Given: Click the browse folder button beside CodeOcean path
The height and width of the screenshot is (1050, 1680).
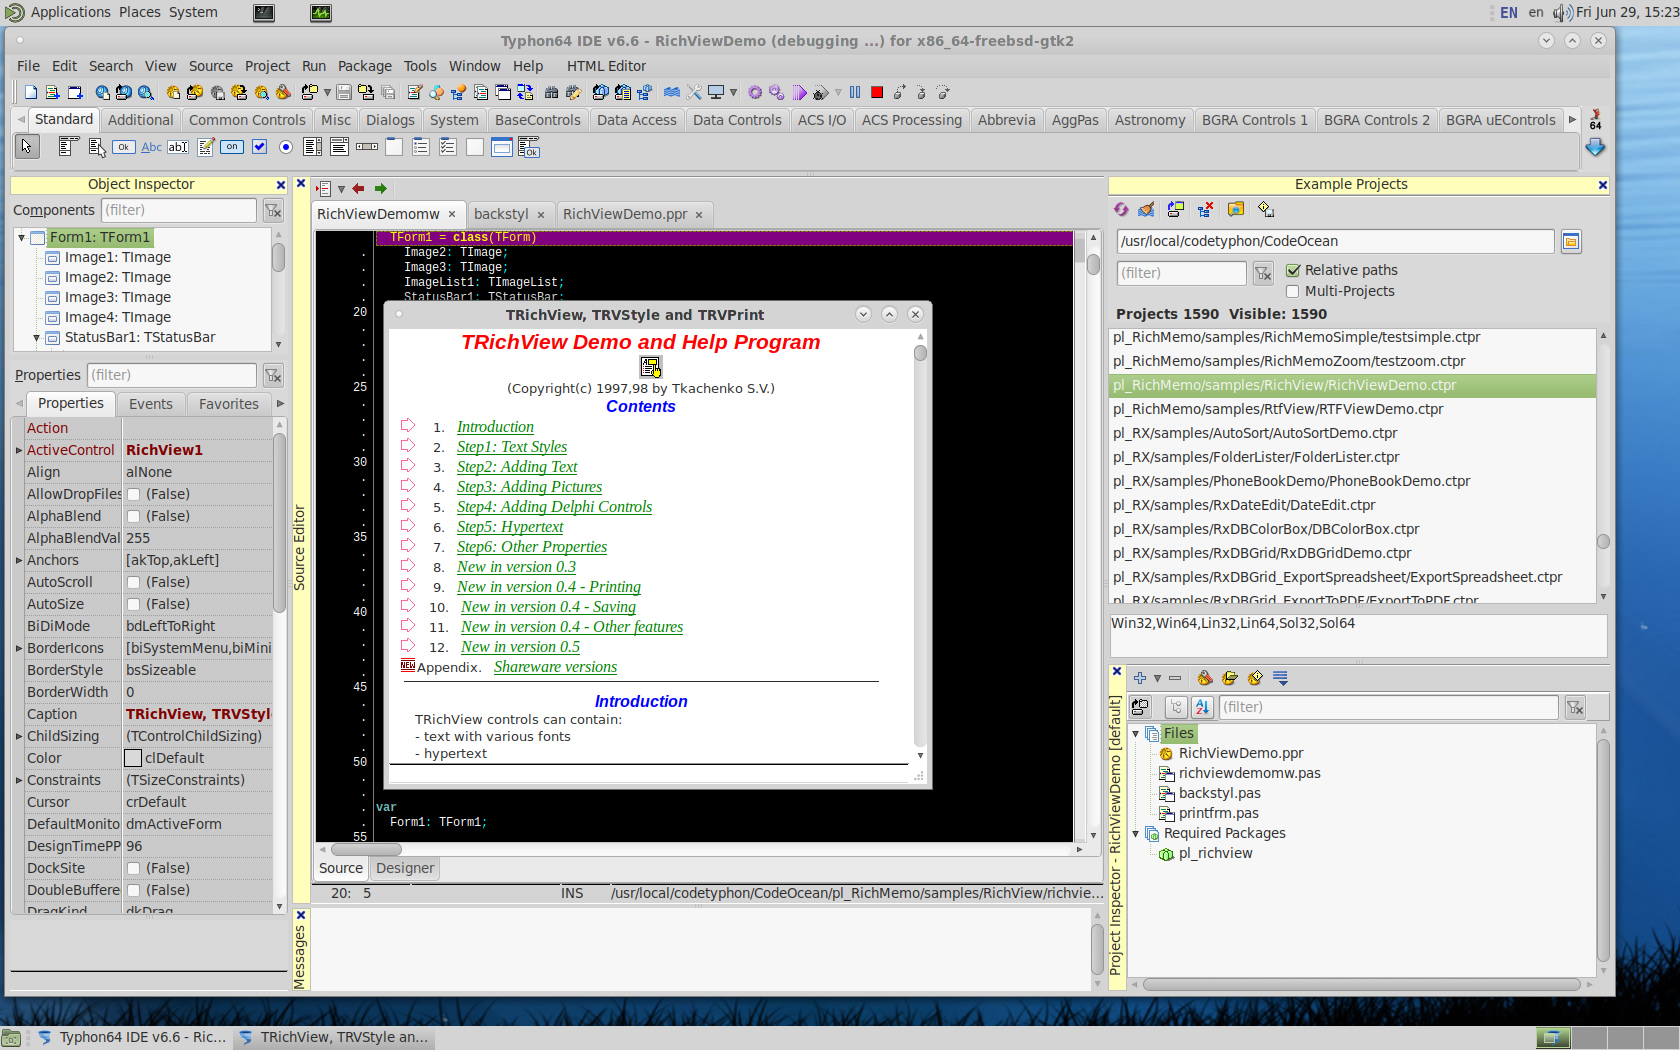Looking at the screenshot, I should click(x=1571, y=241).
